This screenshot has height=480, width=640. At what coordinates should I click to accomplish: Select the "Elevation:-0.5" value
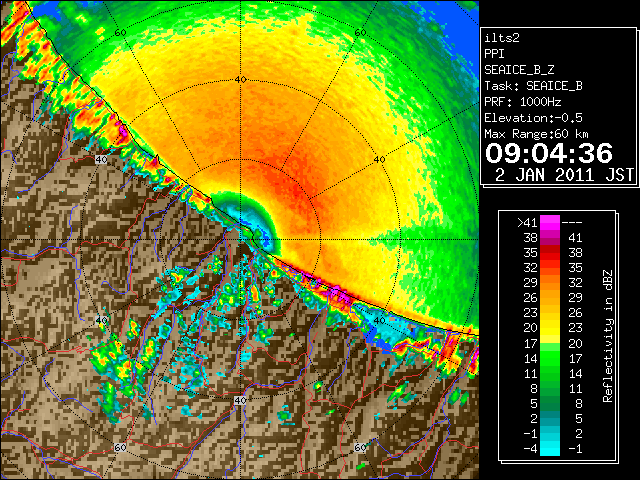(x=533, y=118)
